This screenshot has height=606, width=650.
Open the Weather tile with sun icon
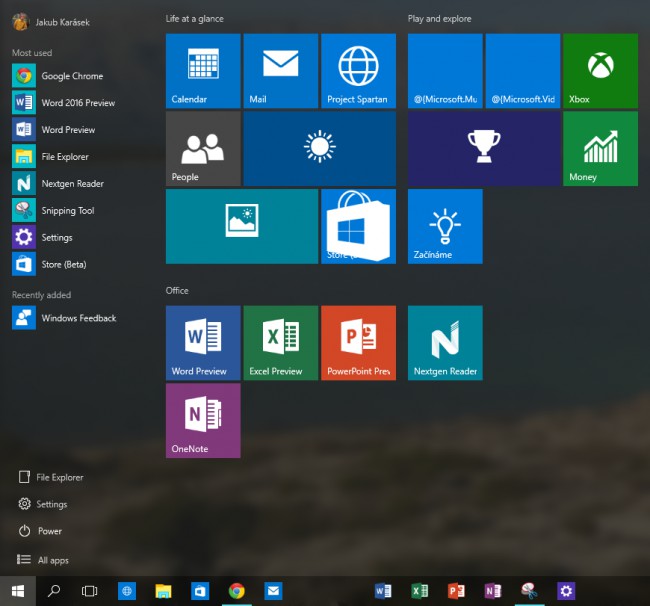320,149
